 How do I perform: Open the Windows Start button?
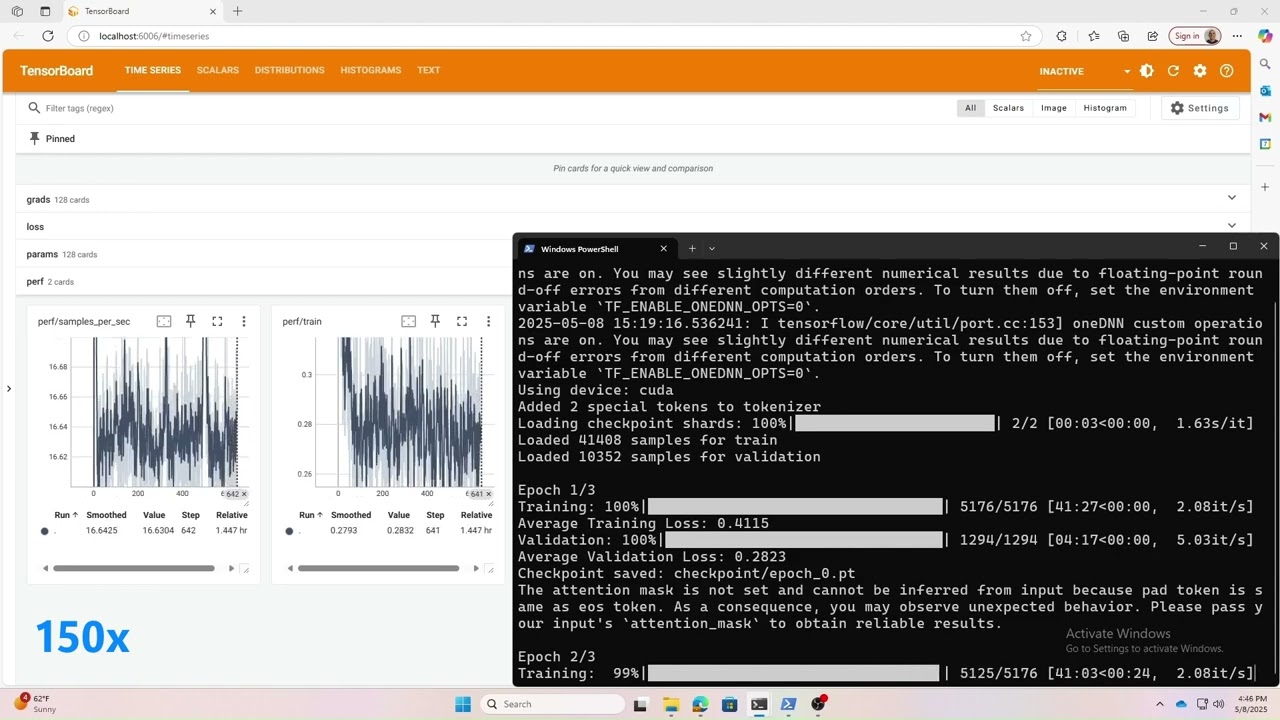point(463,704)
